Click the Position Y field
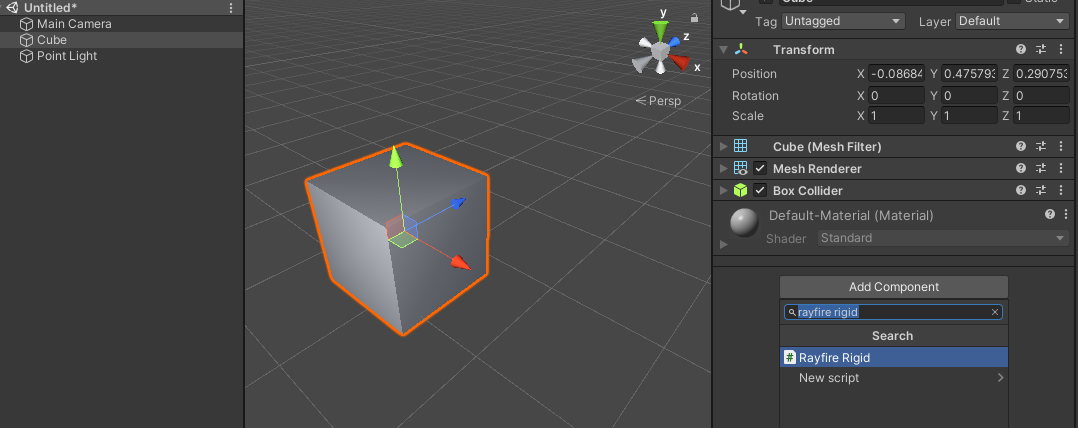This screenshot has width=1078, height=428. tap(969, 74)
